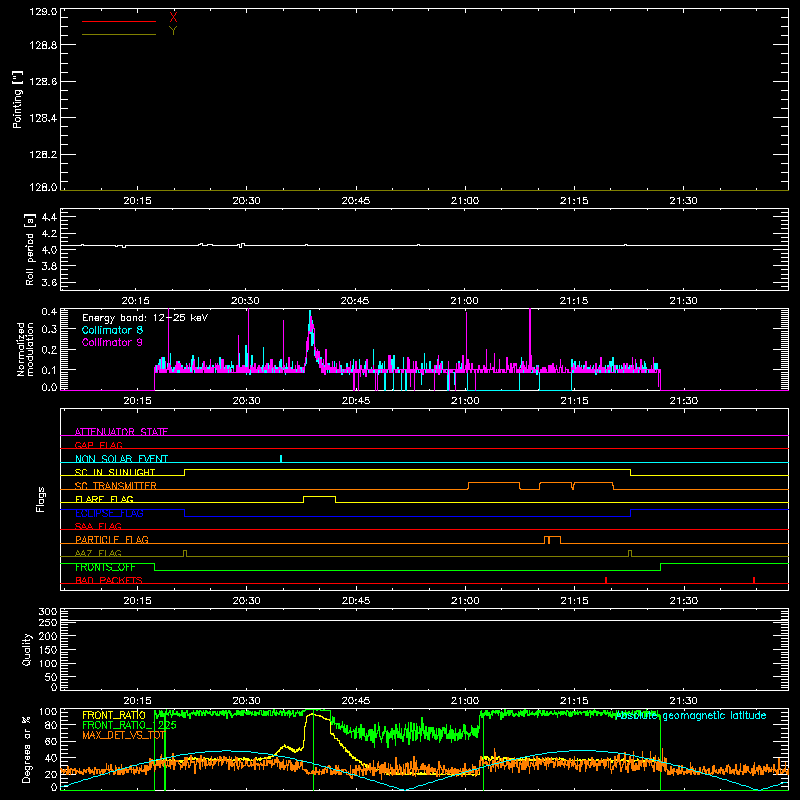Click the NON_SOLAR_EVENT flag label
The height and width of the screenshot is (800, 800).
pos(121,459)
